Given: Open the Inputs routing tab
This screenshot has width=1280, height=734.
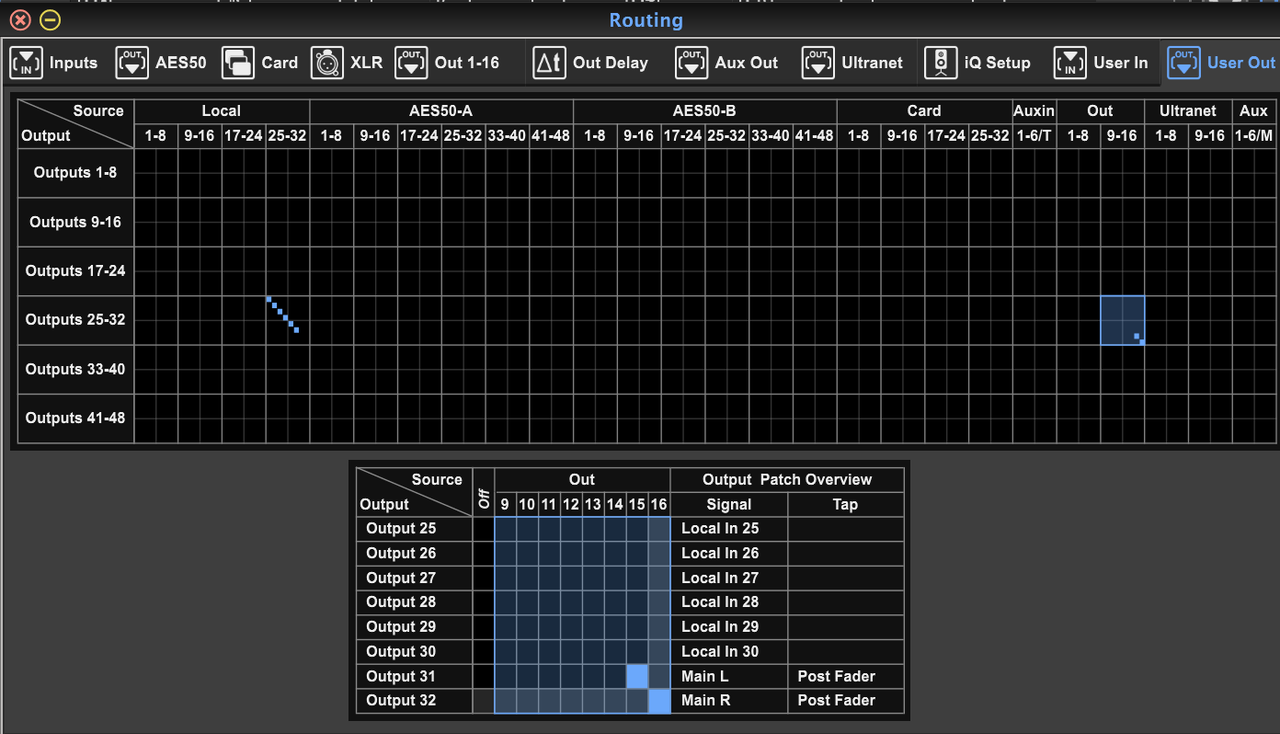Looking at the screenshot, I should 54,63.
